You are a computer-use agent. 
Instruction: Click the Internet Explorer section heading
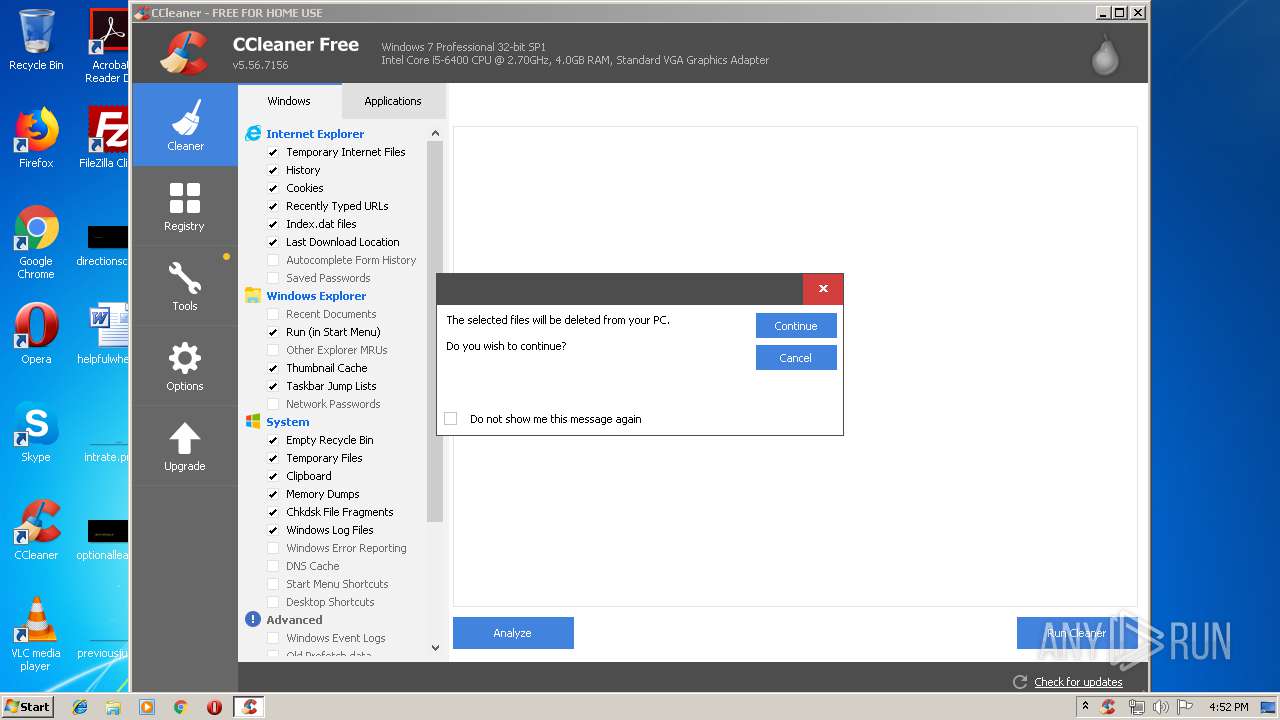coord(315,134)
